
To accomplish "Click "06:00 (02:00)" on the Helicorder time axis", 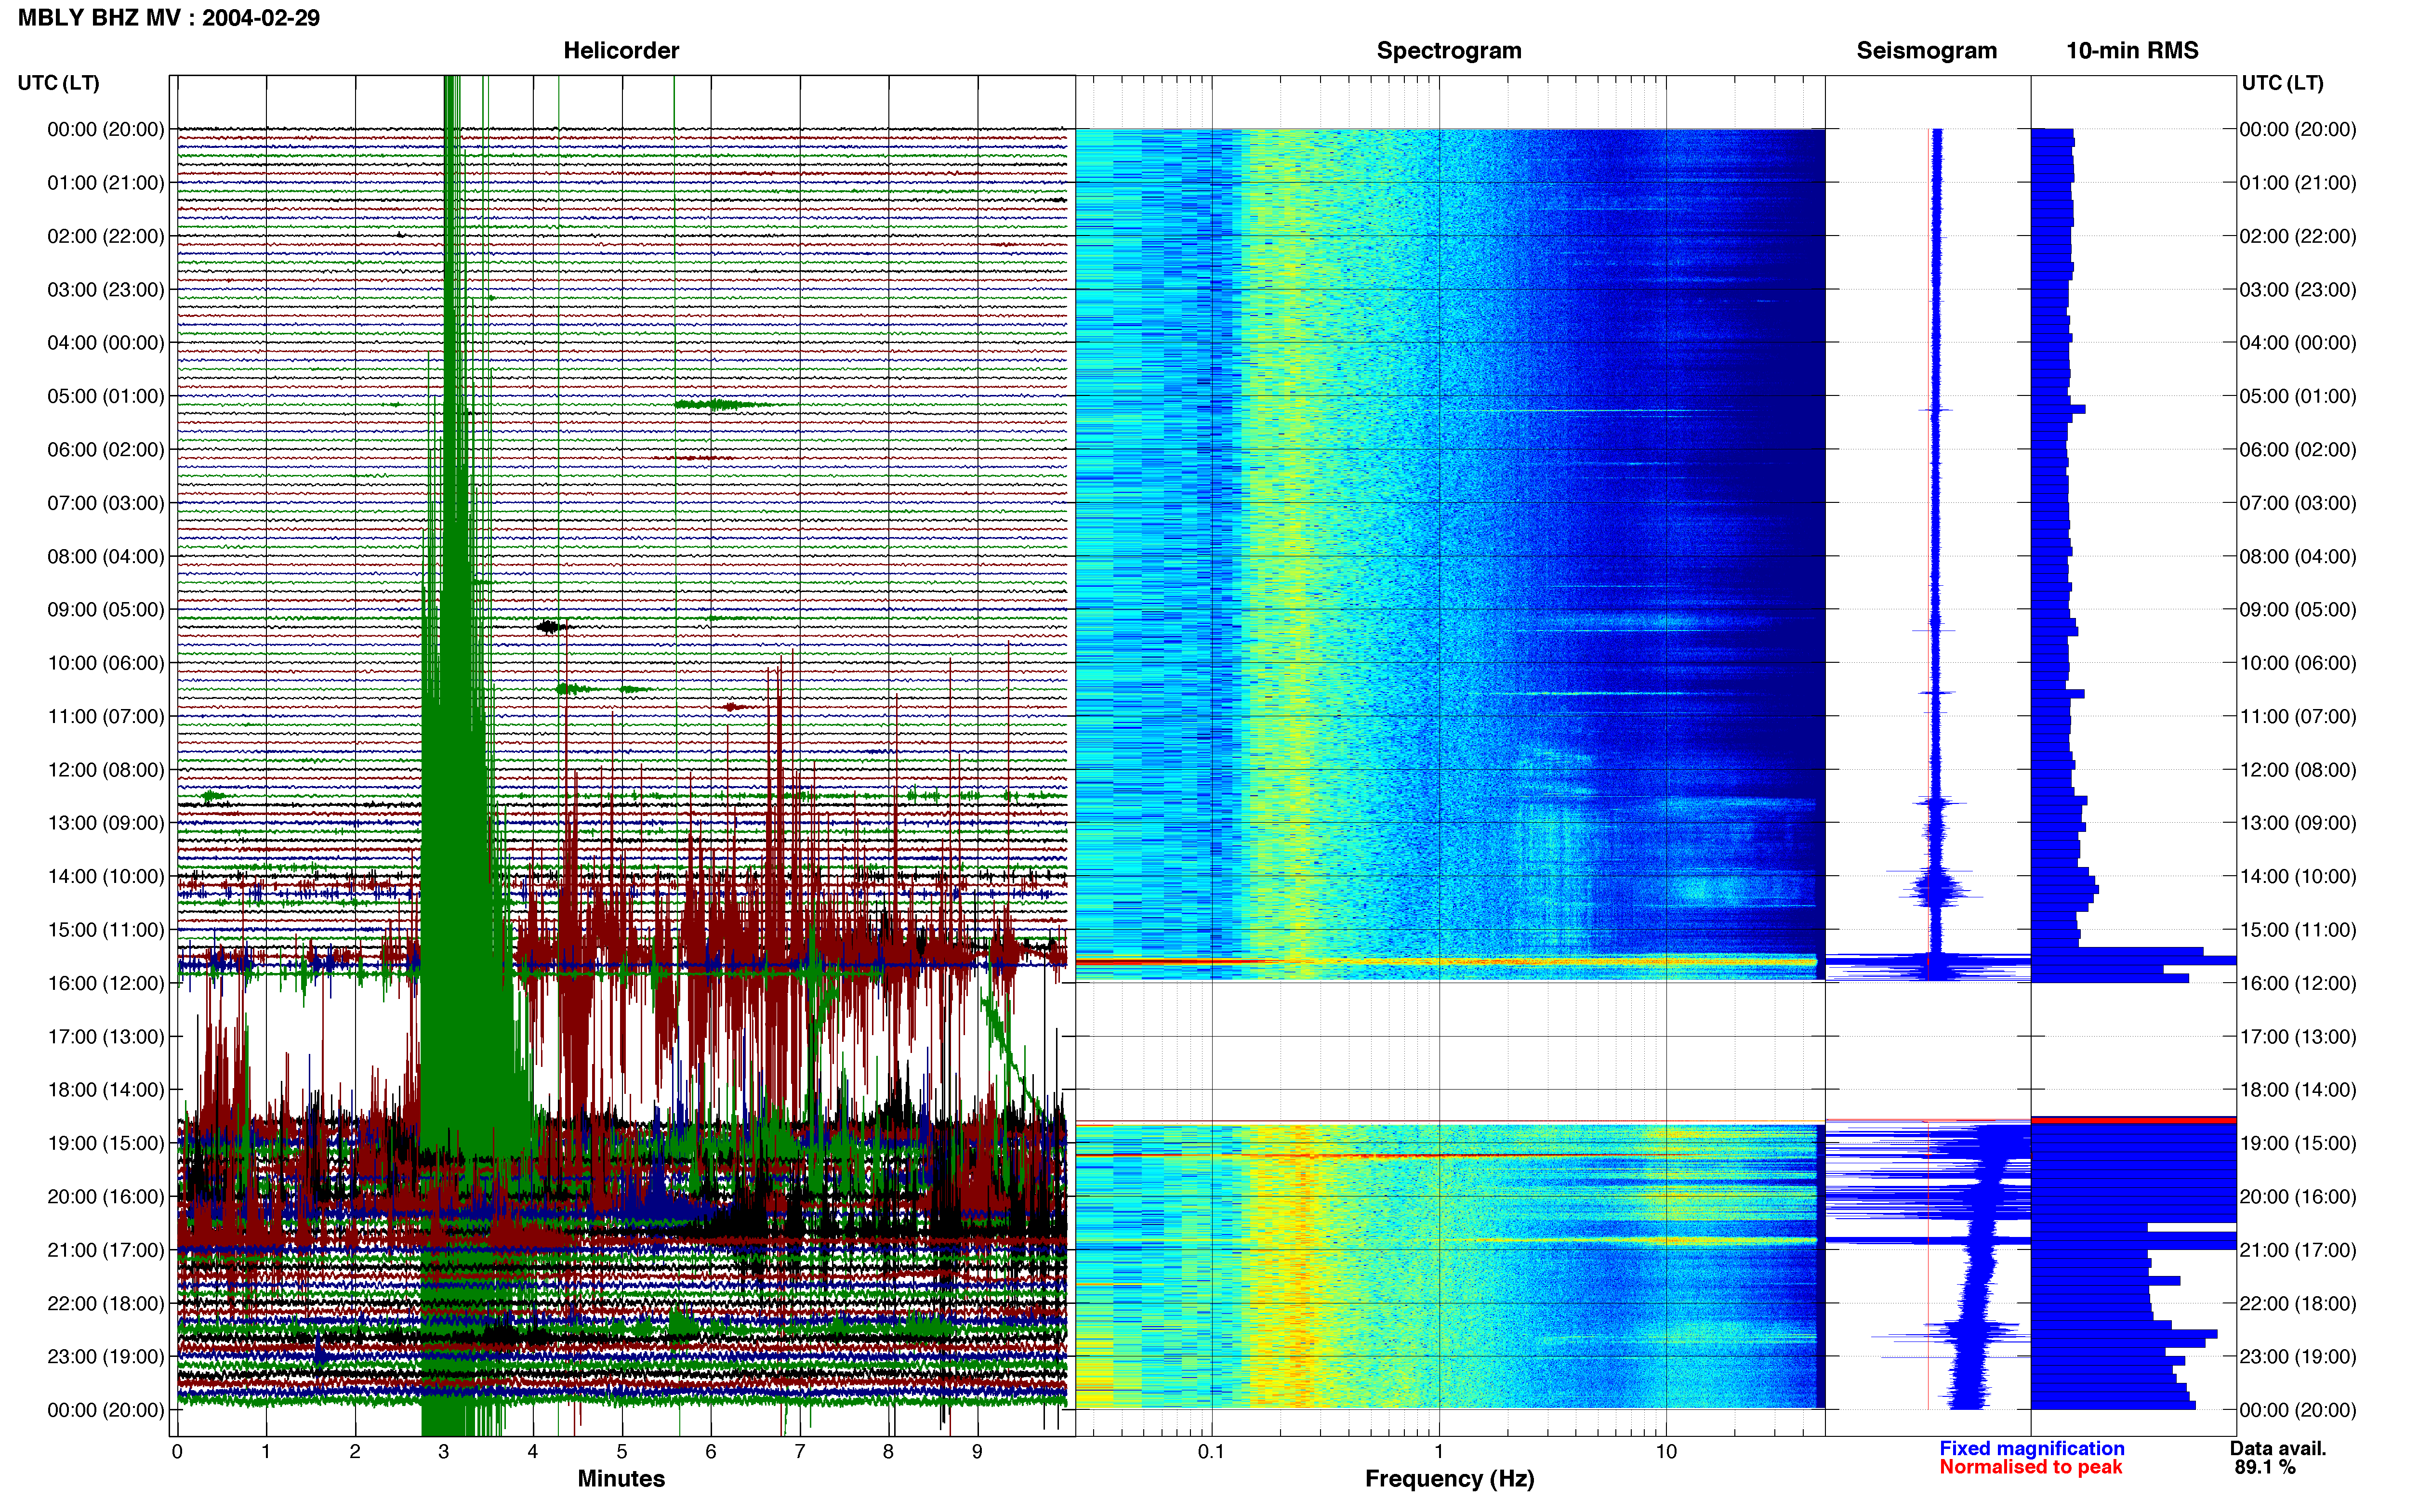I will pos(106,450).
